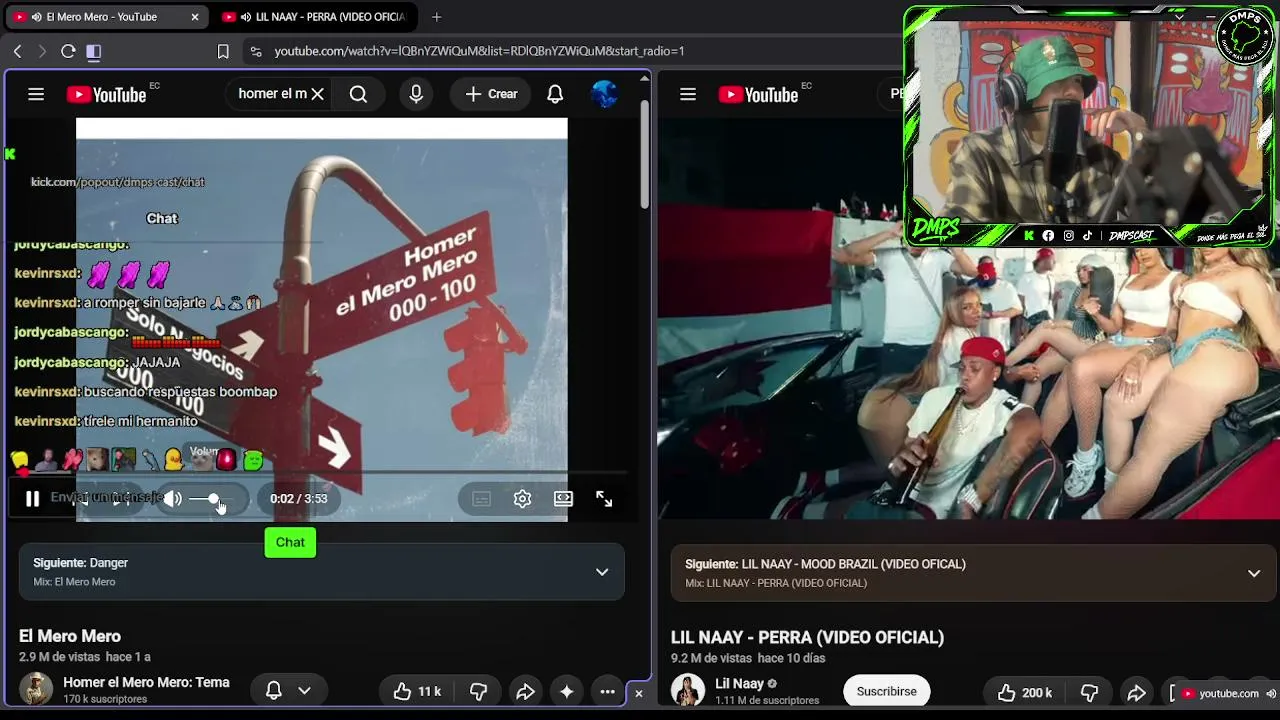1280x720 pixels.
Task: Open notification preferences dropdown for Homer channel
Action: [288, 690]
